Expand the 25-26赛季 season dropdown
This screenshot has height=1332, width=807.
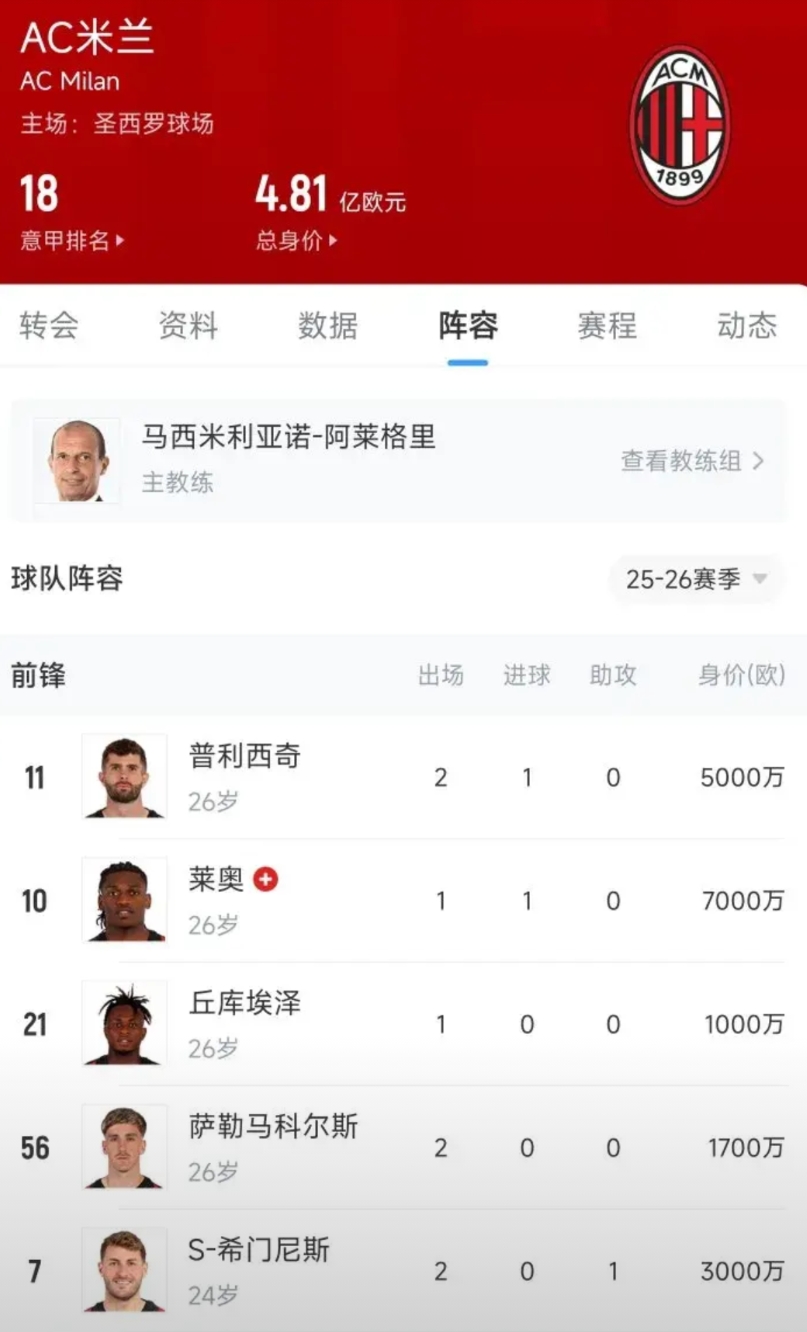[x=696, y=579]
